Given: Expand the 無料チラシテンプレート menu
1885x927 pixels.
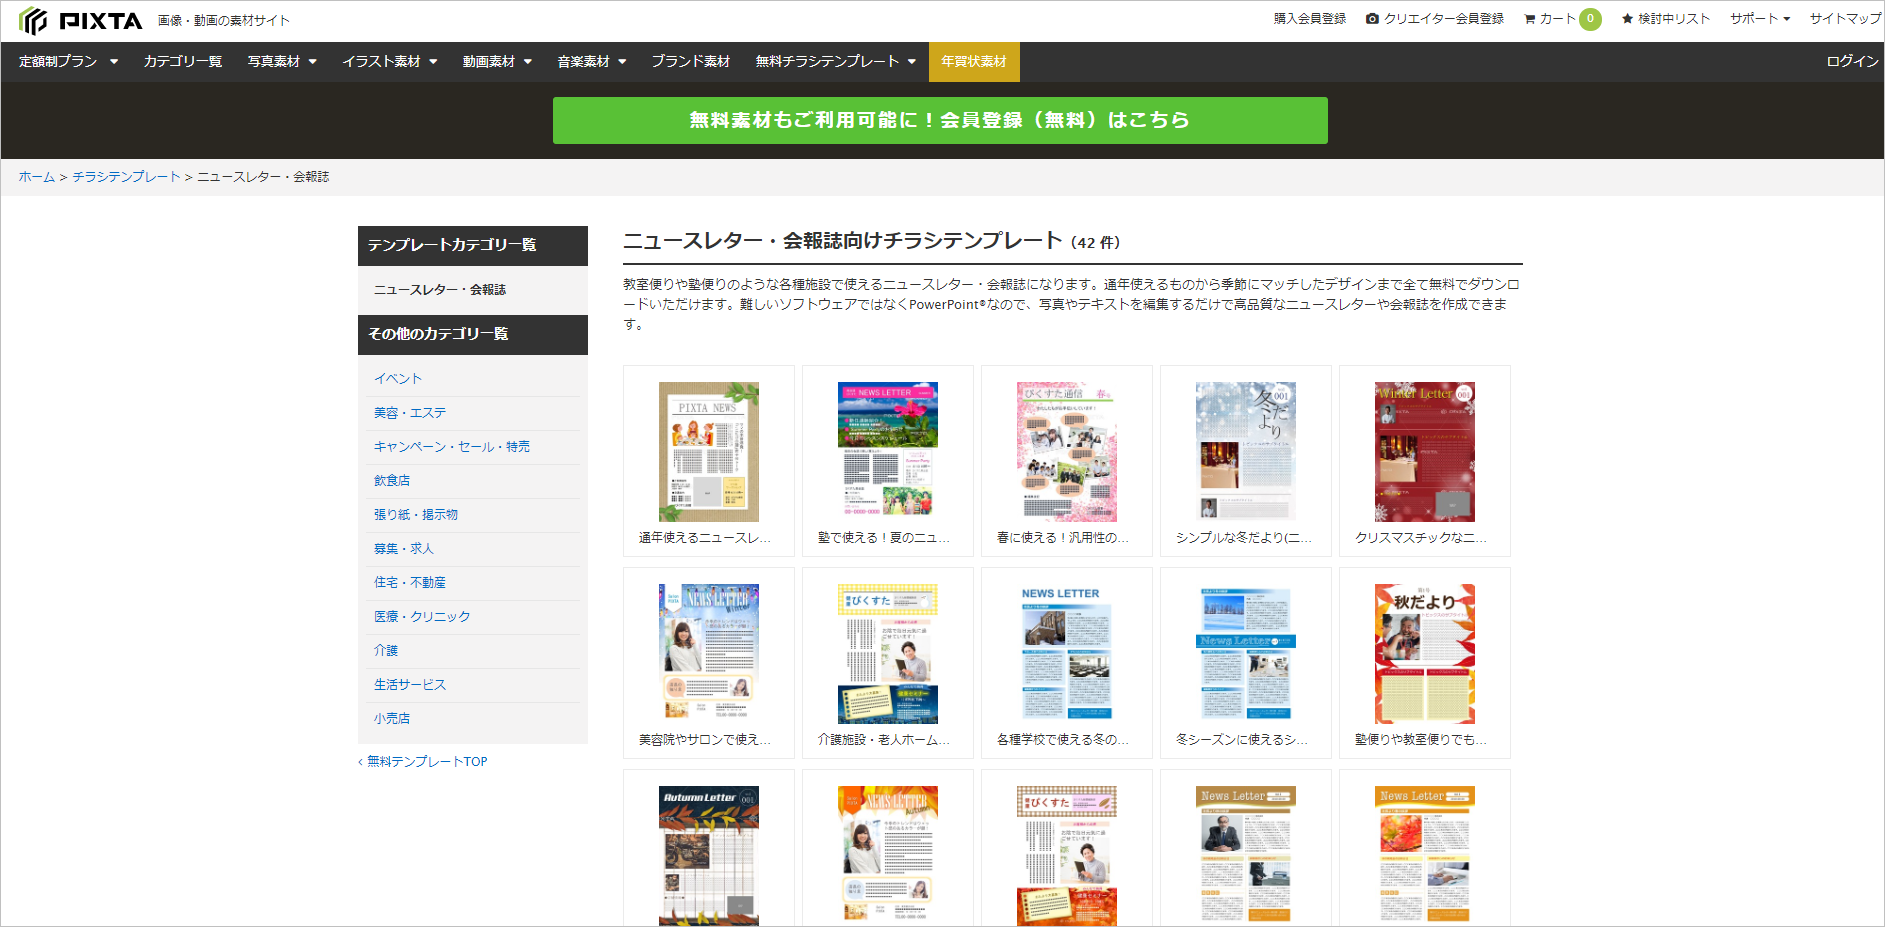Looking at the screenshot, I should pos(835,62).
